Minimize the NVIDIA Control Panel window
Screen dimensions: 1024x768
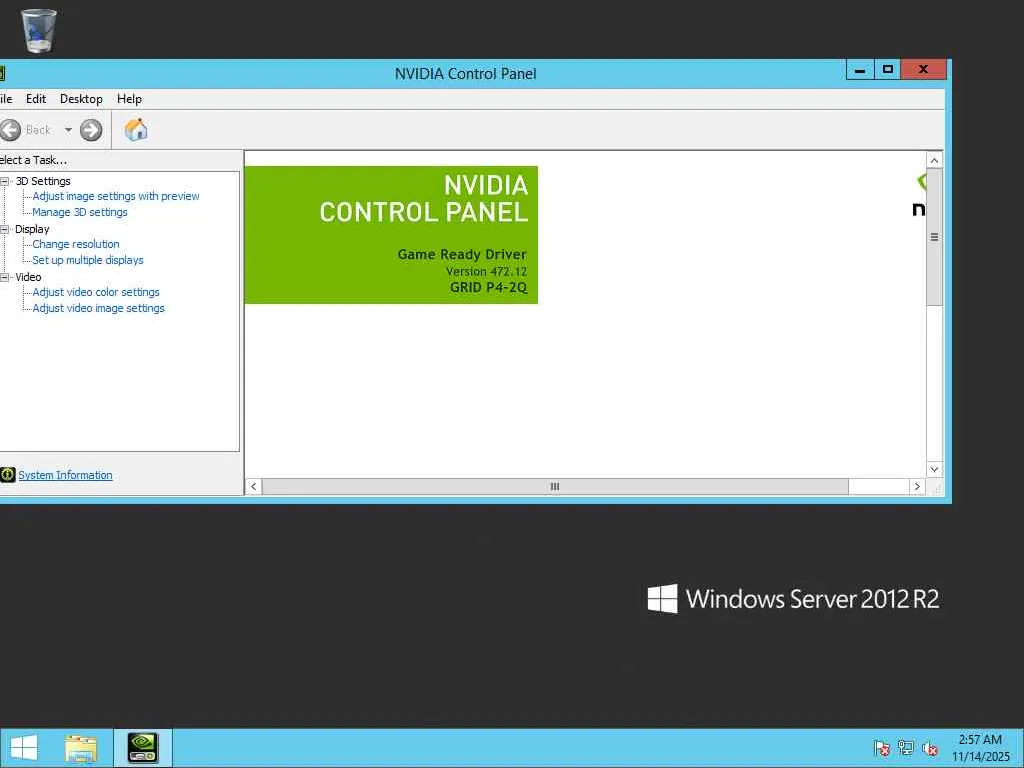[x=860, y=70]
